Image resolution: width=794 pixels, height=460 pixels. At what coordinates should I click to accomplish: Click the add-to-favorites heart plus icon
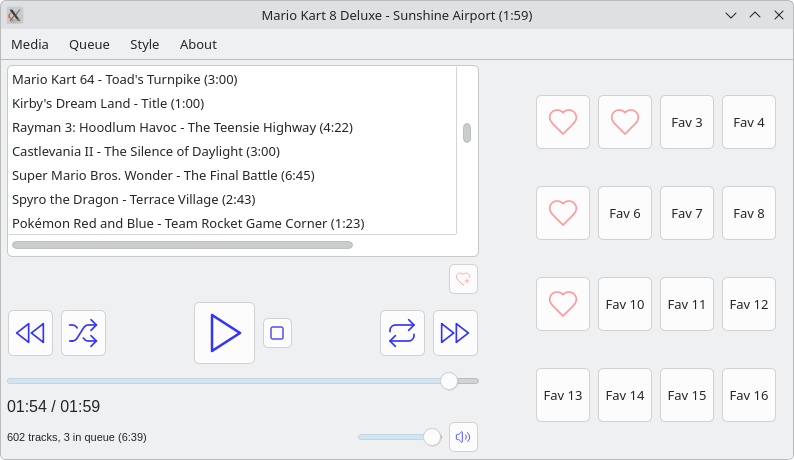point(463,280)
